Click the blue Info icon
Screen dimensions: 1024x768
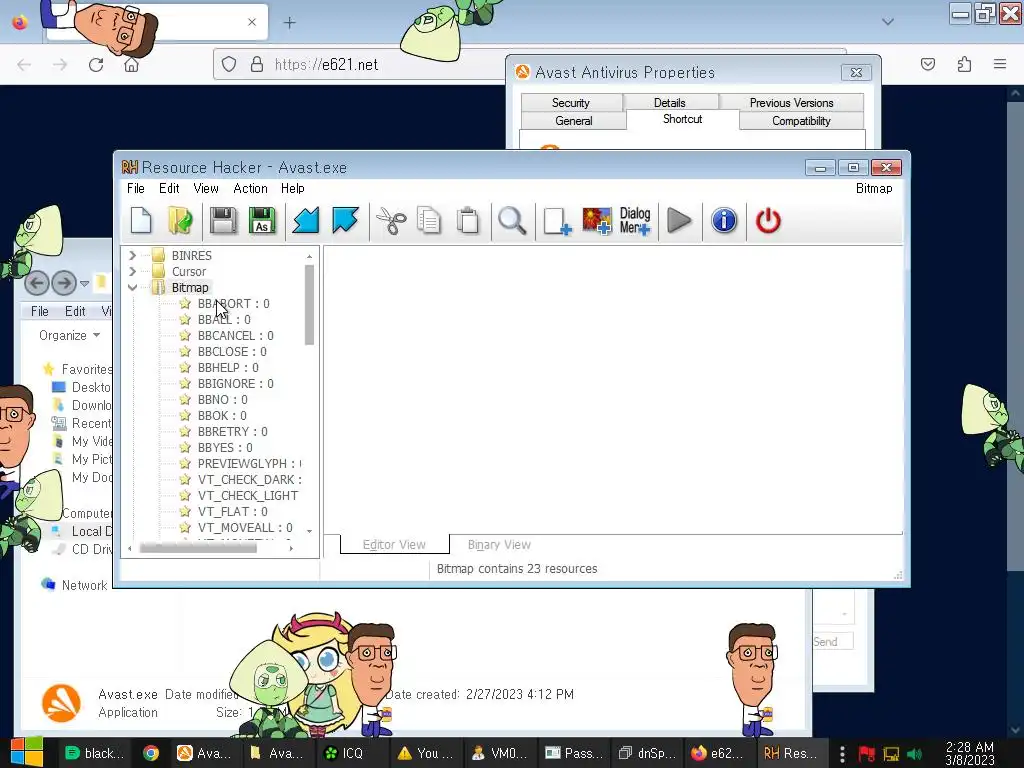(724, 221)
